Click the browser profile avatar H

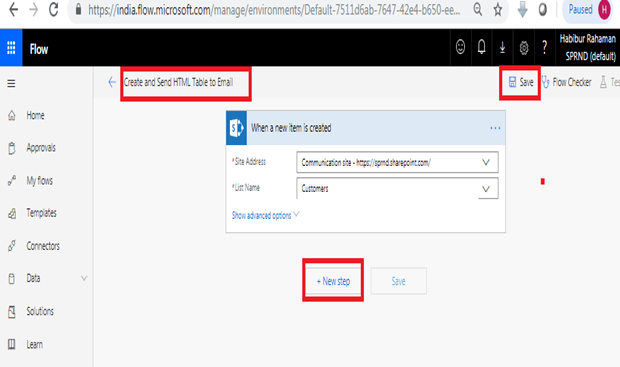click(604, 9)
